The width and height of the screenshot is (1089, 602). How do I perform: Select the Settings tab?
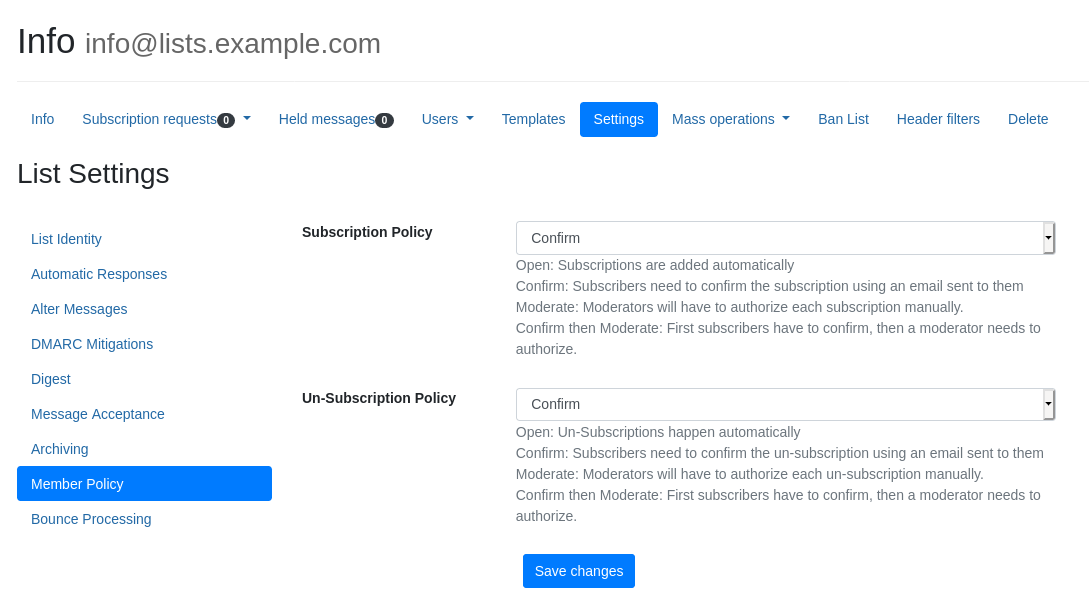619,119
